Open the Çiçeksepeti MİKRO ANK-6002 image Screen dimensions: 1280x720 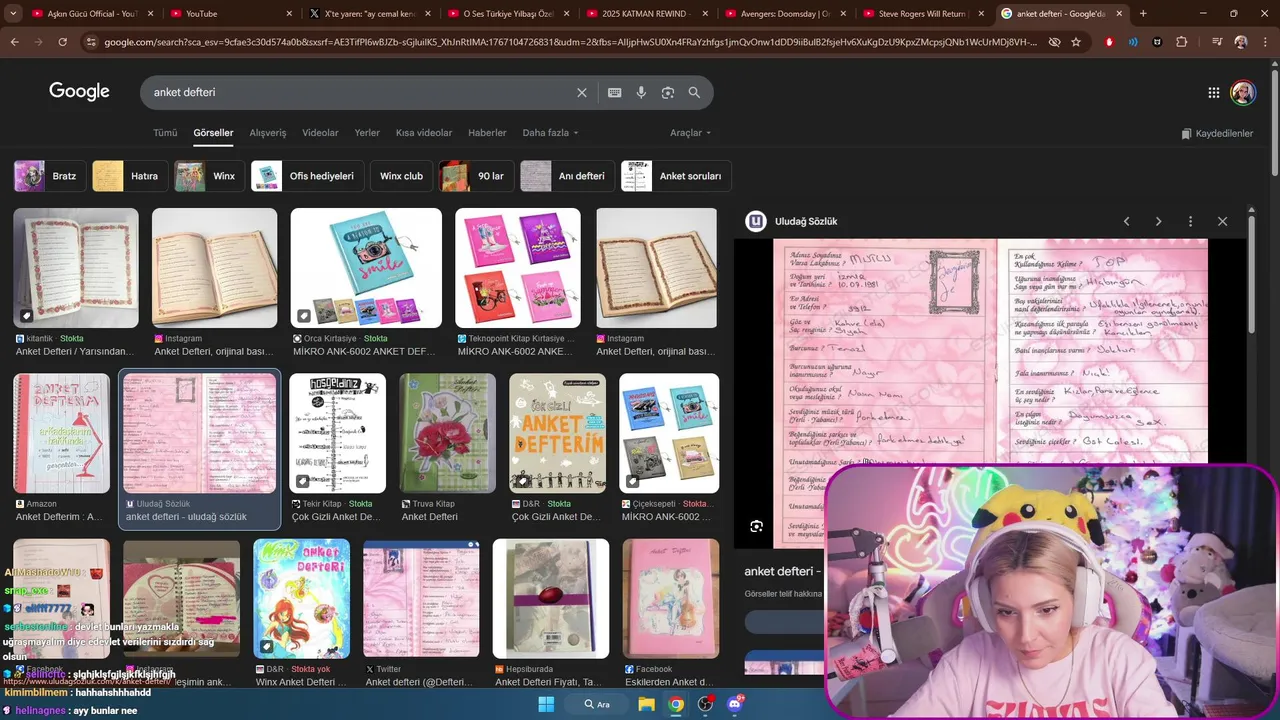[669, 434]
